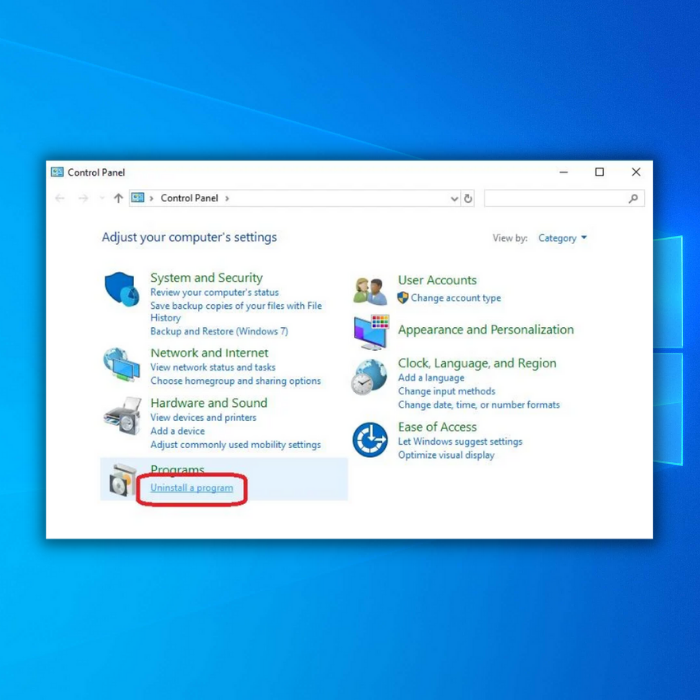This screenshot has width=700, height=700.
Task: Open the User Accounts heading link
Action: coord(437,280)
